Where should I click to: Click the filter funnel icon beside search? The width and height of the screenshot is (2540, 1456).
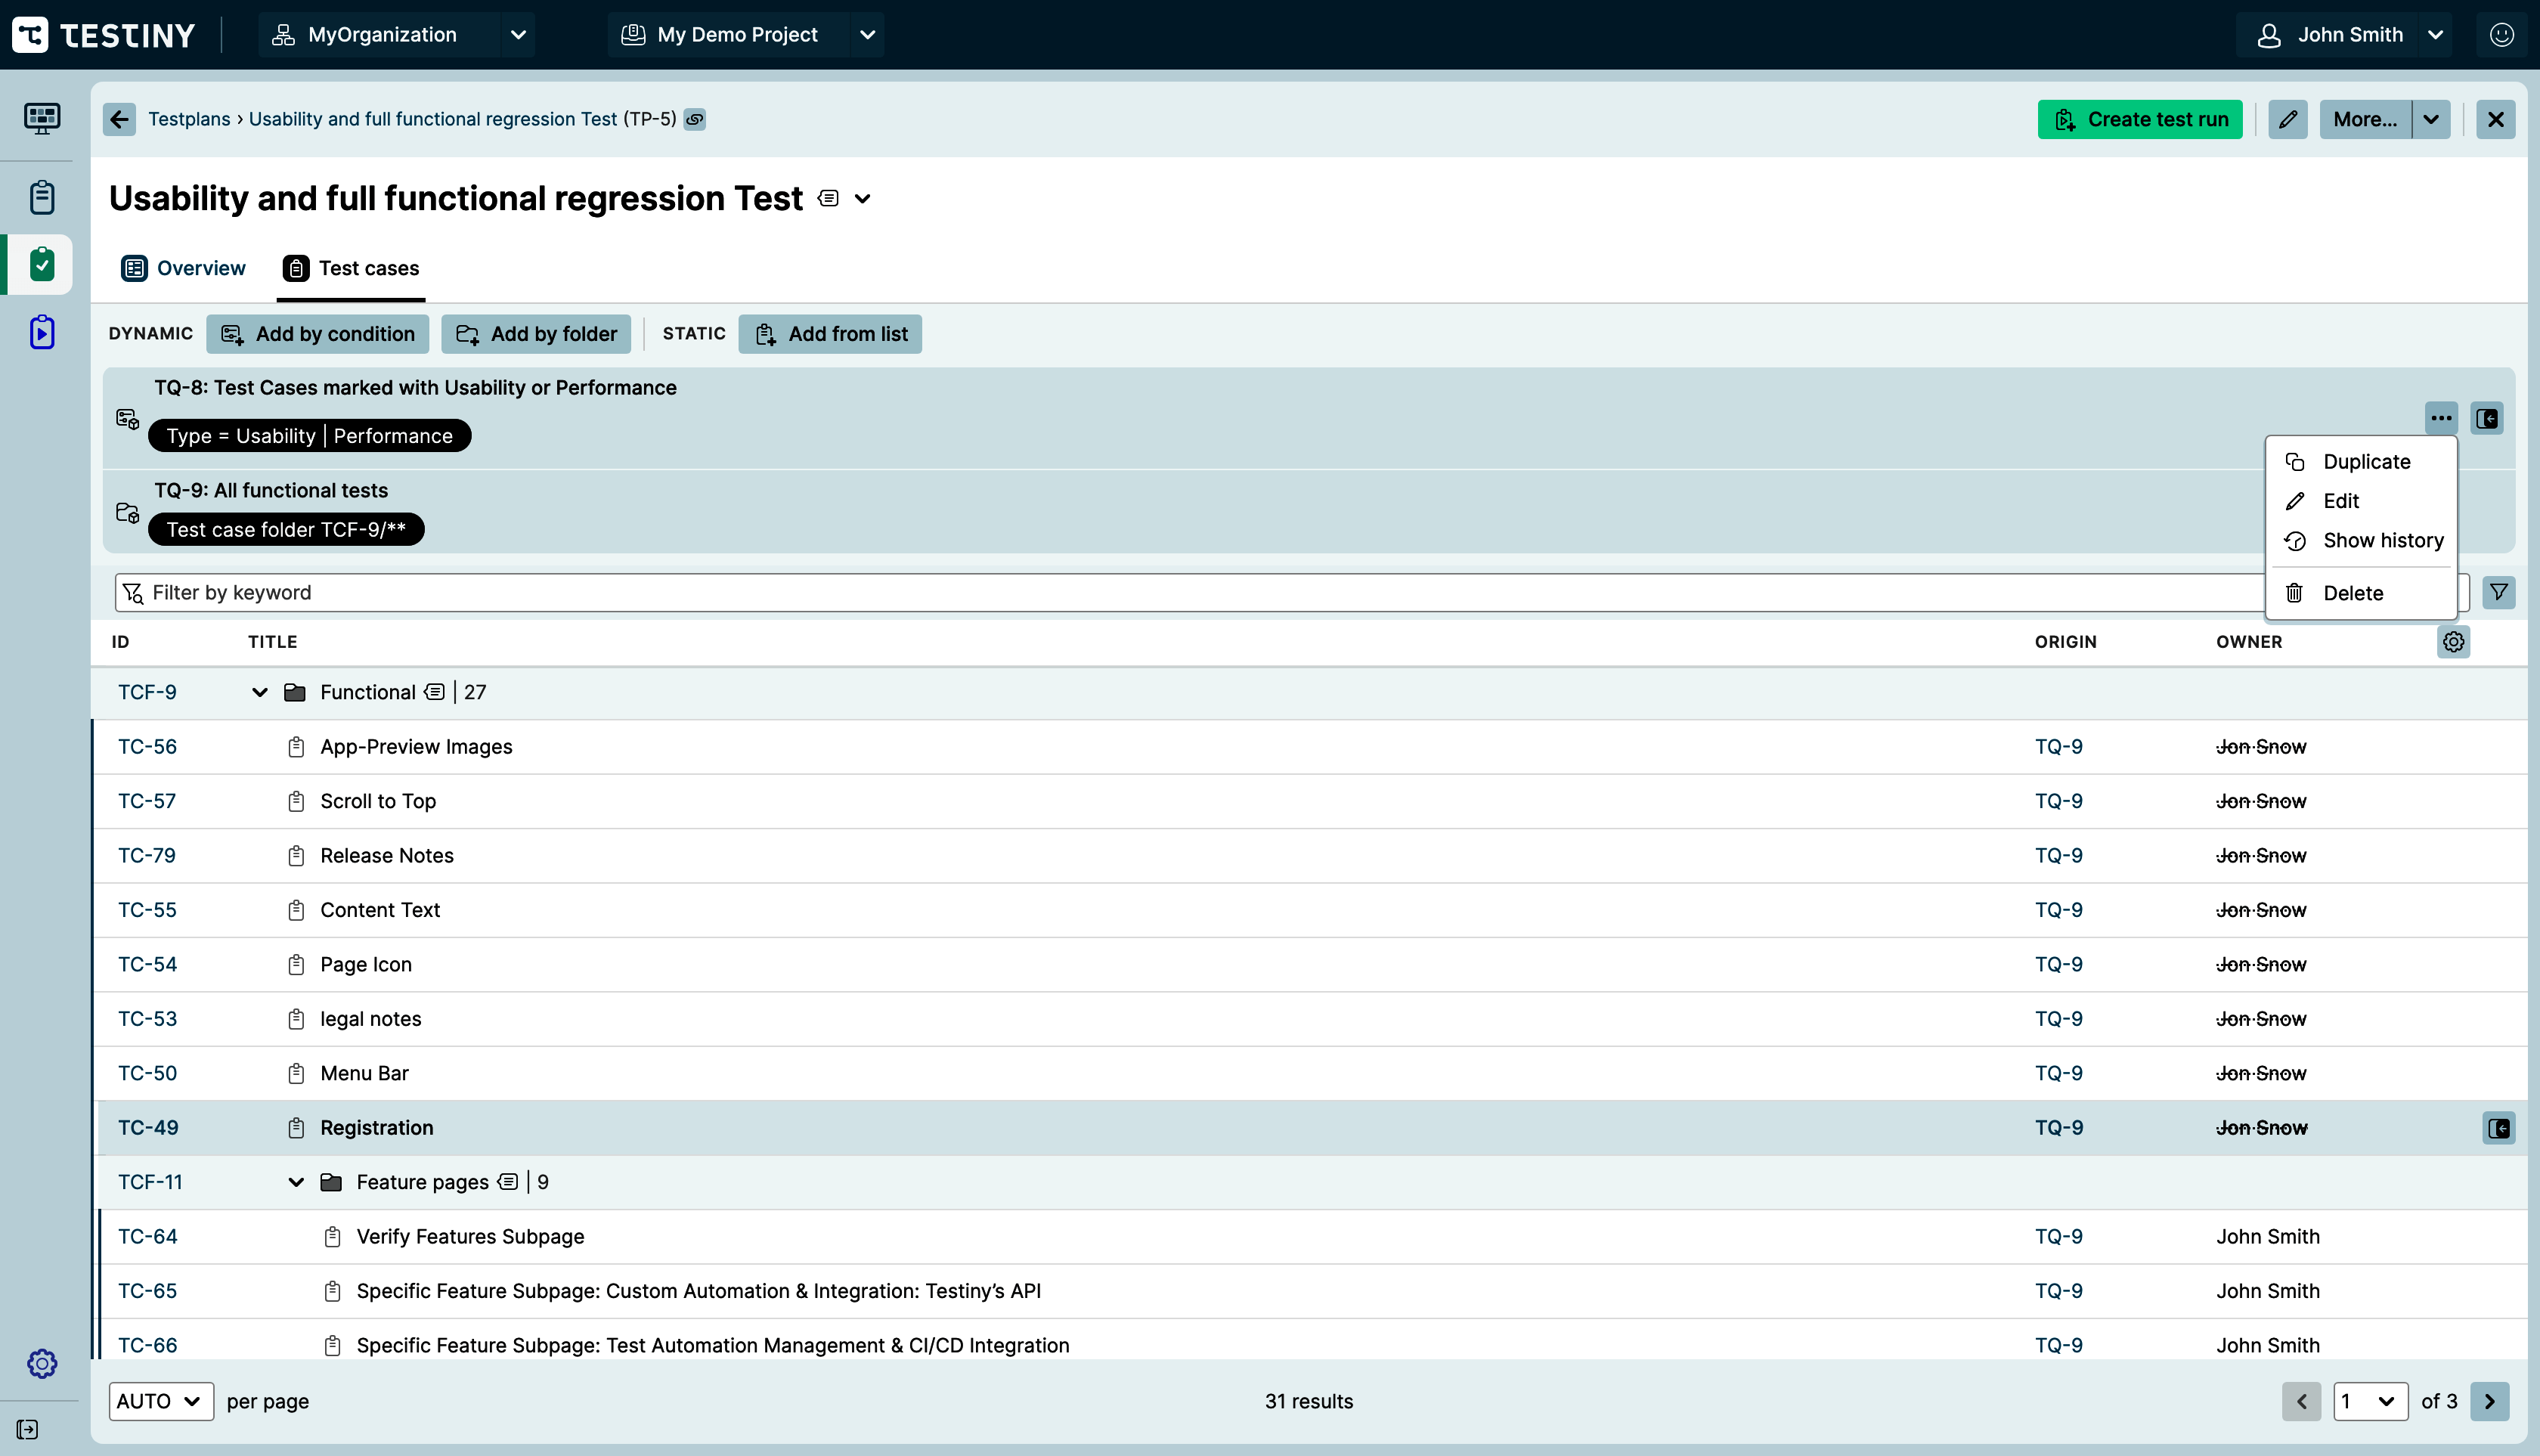(2498, 592)
